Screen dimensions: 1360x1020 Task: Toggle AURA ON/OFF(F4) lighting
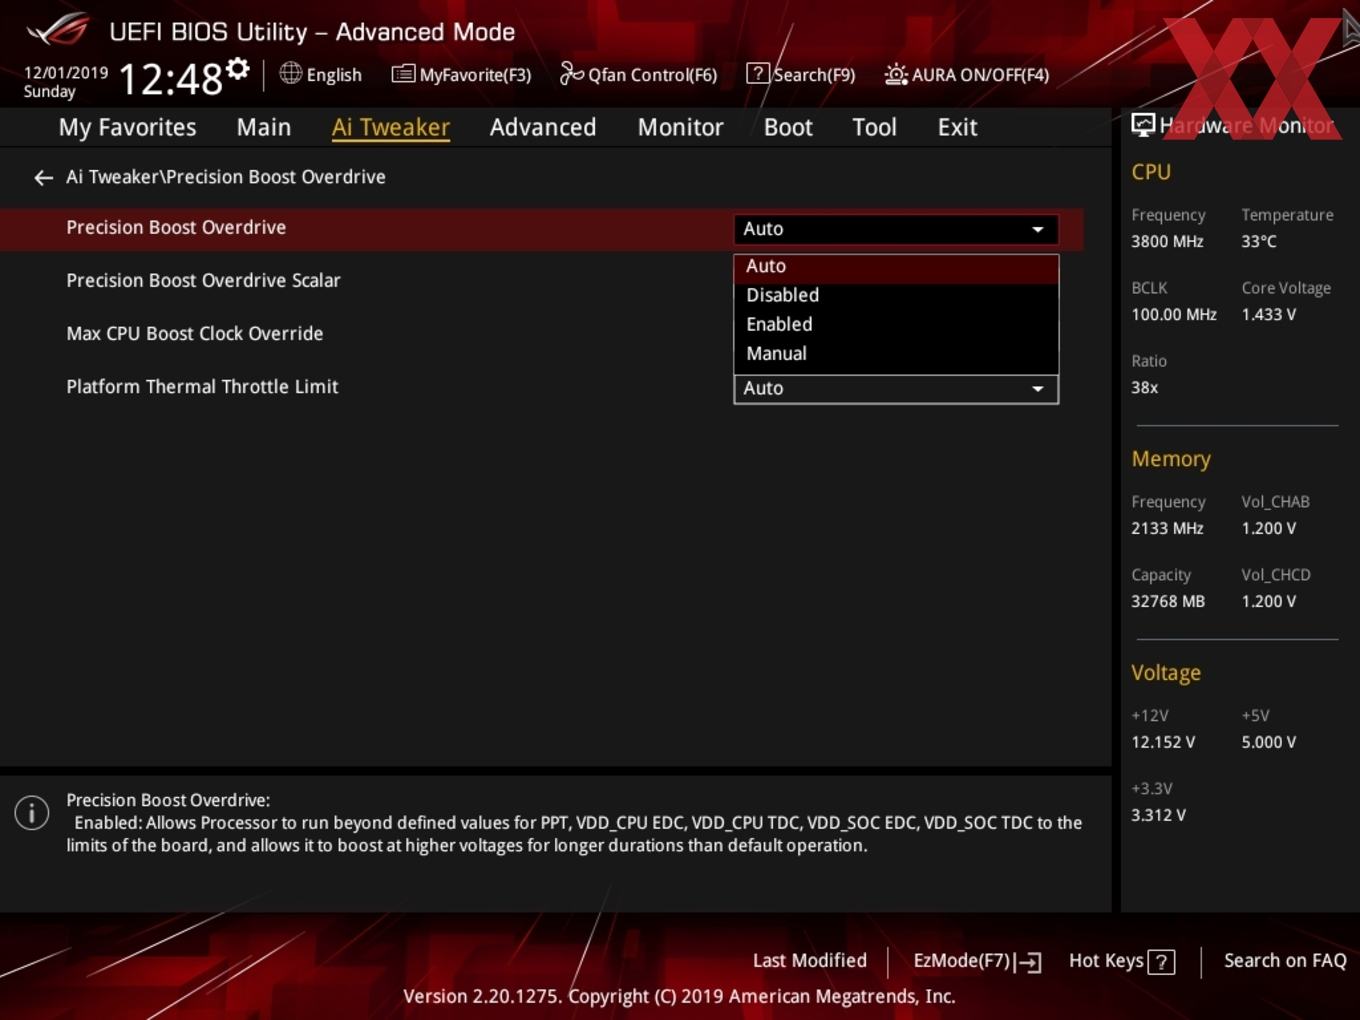966,74
